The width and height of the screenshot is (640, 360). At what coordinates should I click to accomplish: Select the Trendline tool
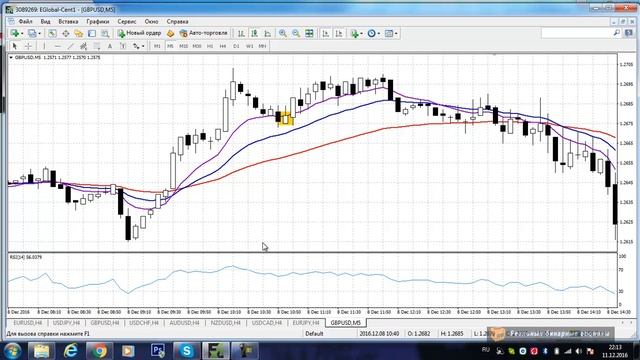(71, 46)
